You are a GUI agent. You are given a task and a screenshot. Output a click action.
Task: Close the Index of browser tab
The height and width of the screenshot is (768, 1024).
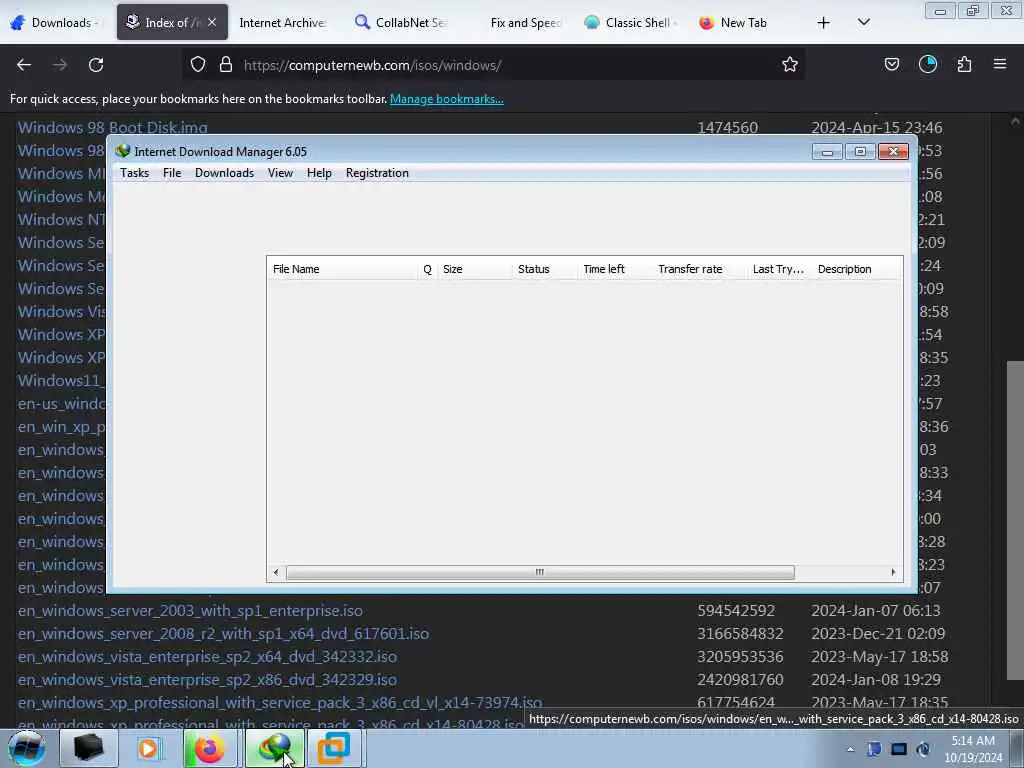tap(212, 22)
